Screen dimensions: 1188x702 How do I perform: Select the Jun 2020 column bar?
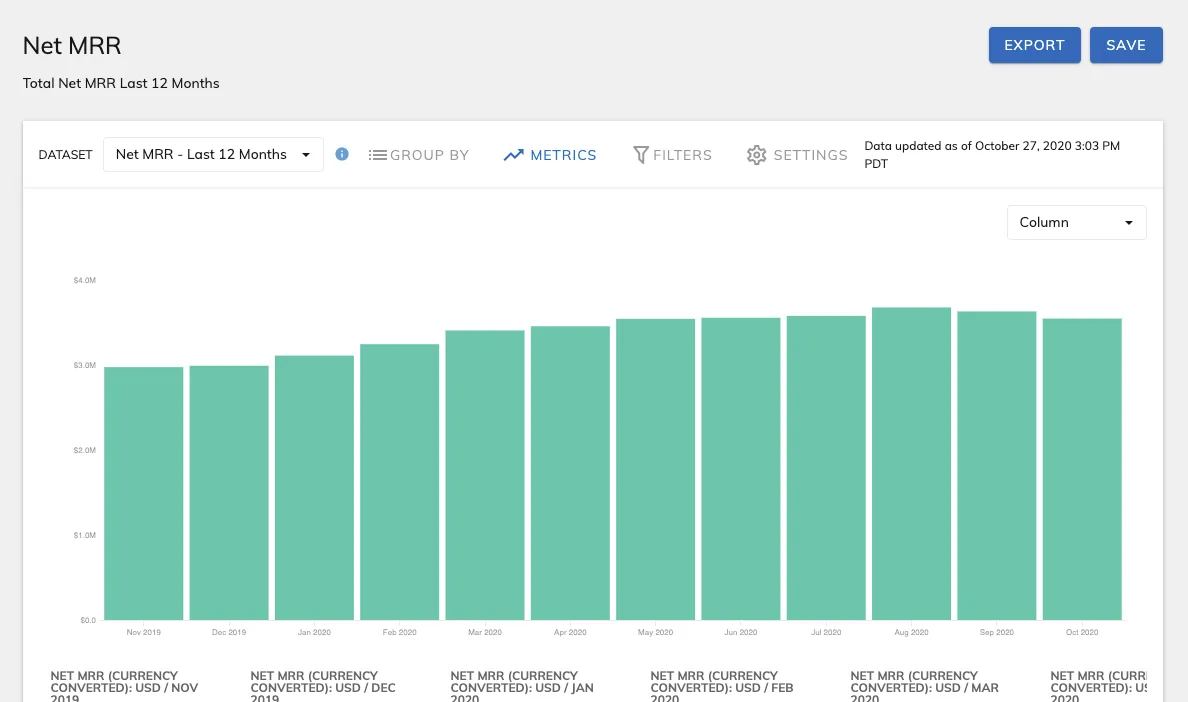coord(741,469)
